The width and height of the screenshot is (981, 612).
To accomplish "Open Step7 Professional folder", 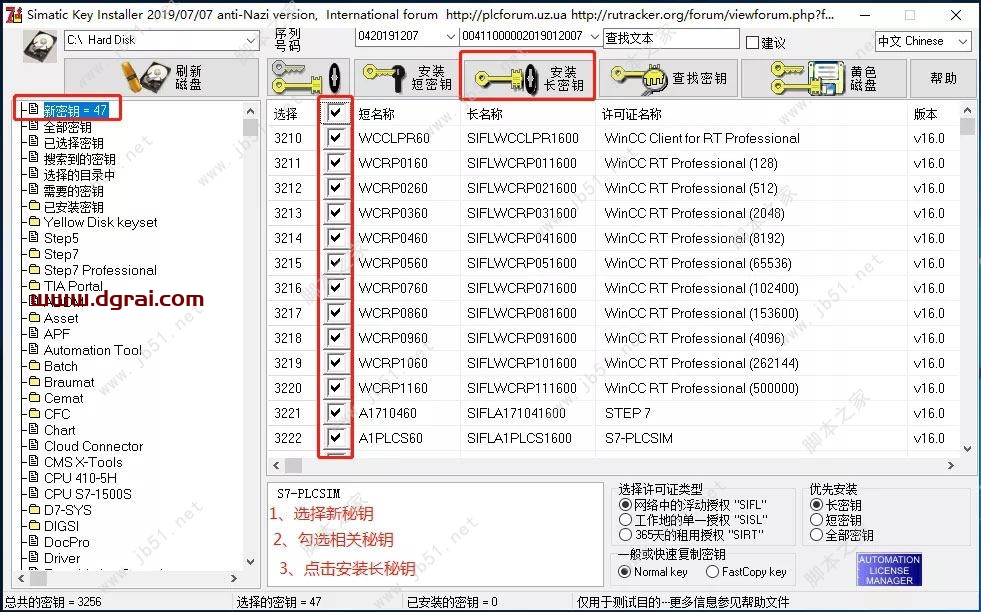I will [x=100, y=270].
